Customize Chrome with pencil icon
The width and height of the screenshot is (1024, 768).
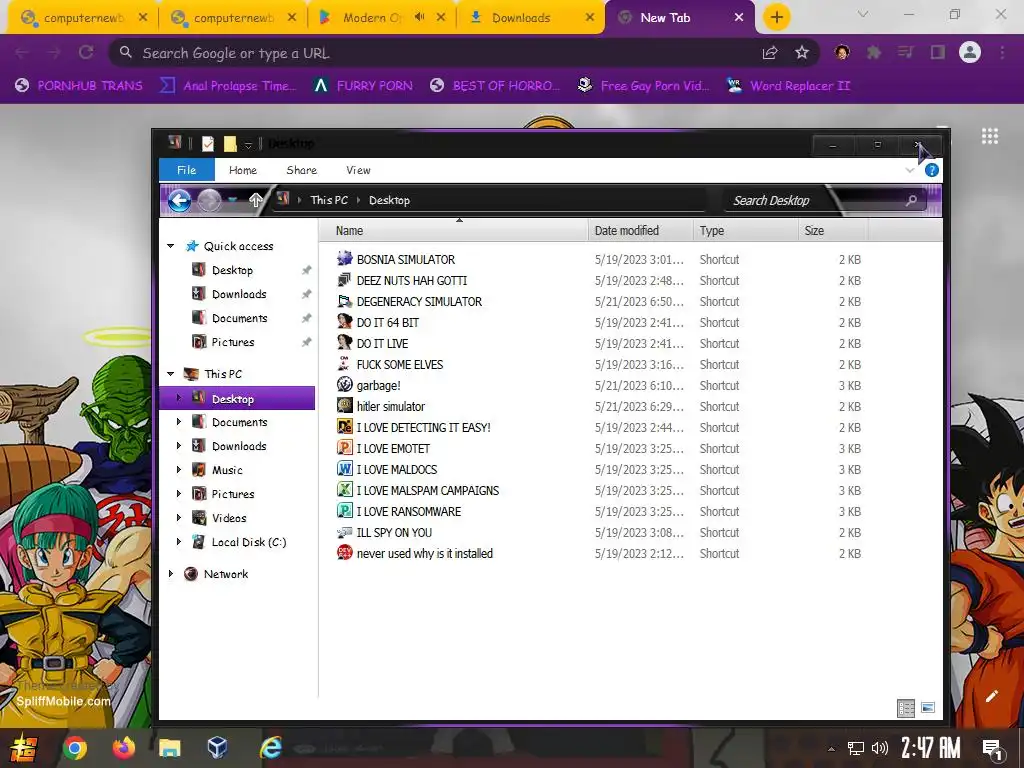coord(992,696)
